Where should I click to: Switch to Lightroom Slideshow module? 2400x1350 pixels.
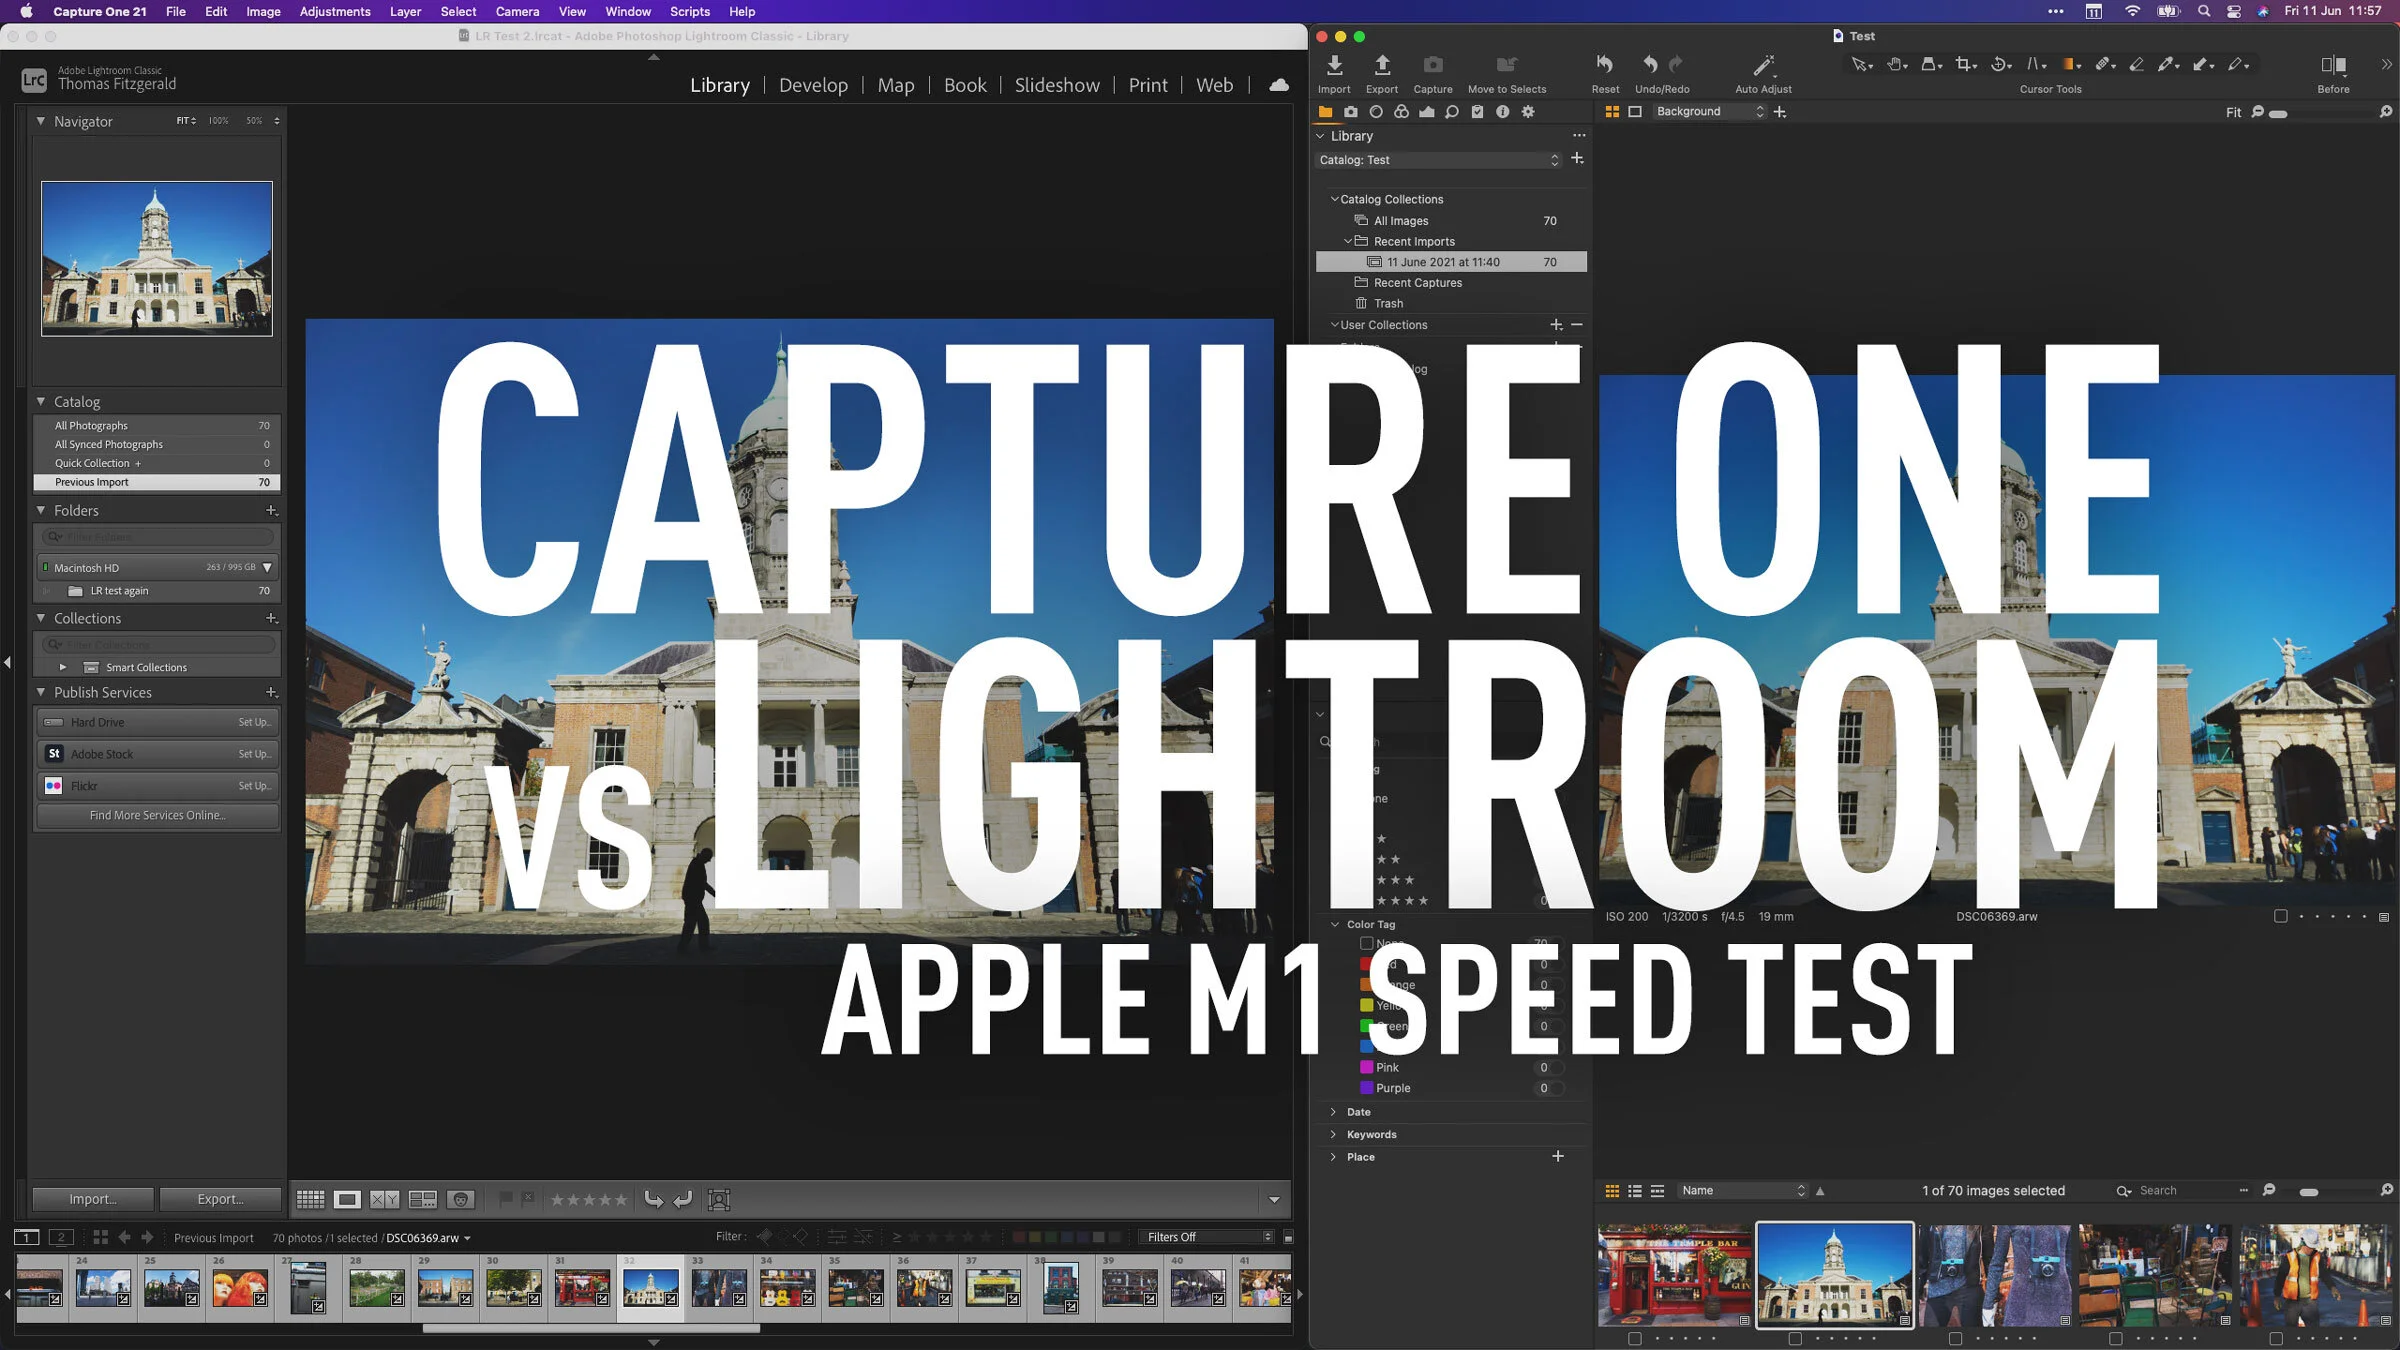(x=1057, y=85)
